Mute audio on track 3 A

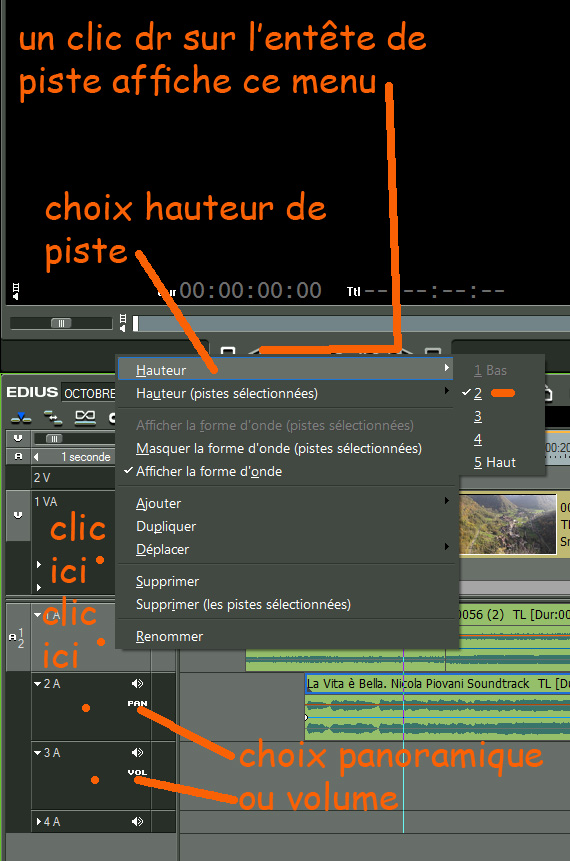tap(137, 753)
